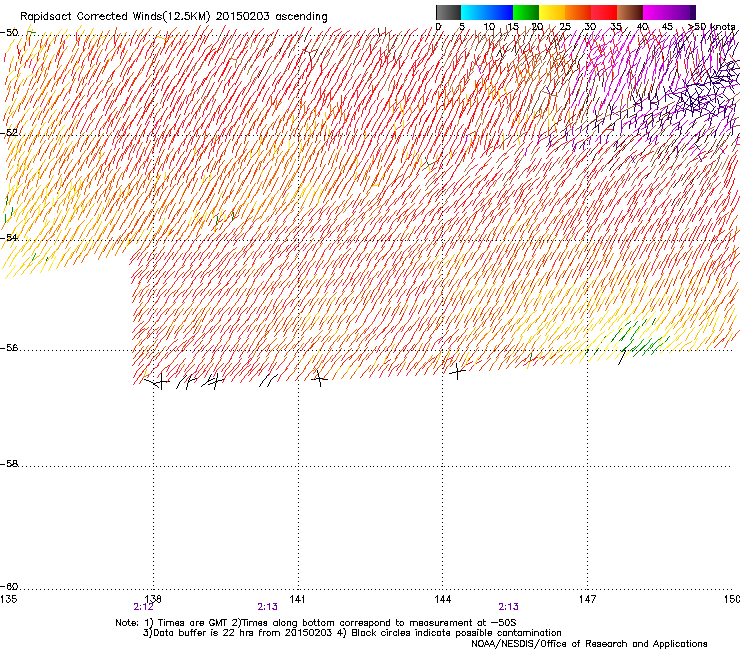Click the -56 latitude axis label
The height and width of the screenshot is (650, 740).
(10, 347)
